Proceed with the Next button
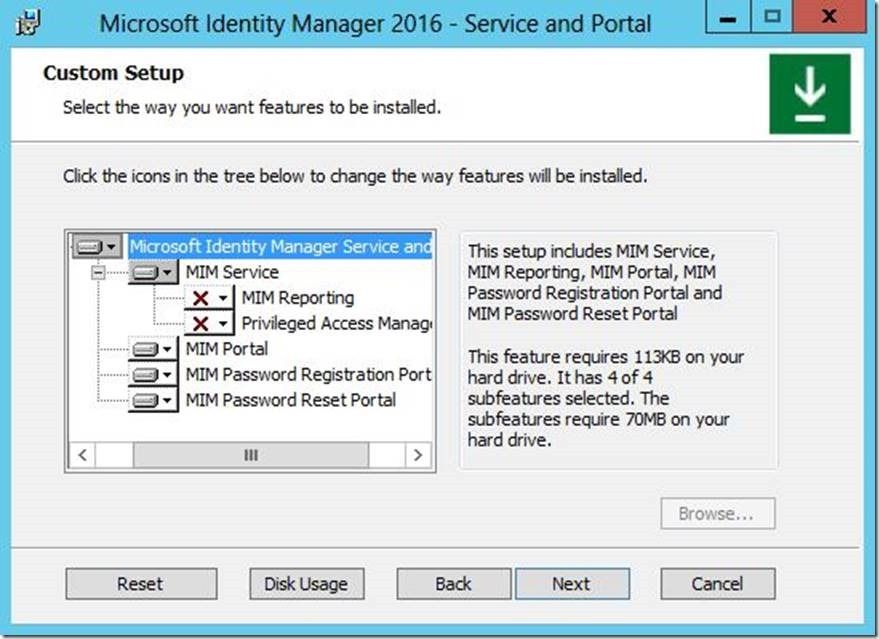Image resolution: width=879 pixels, height=639 pixels. coord(572,584)
